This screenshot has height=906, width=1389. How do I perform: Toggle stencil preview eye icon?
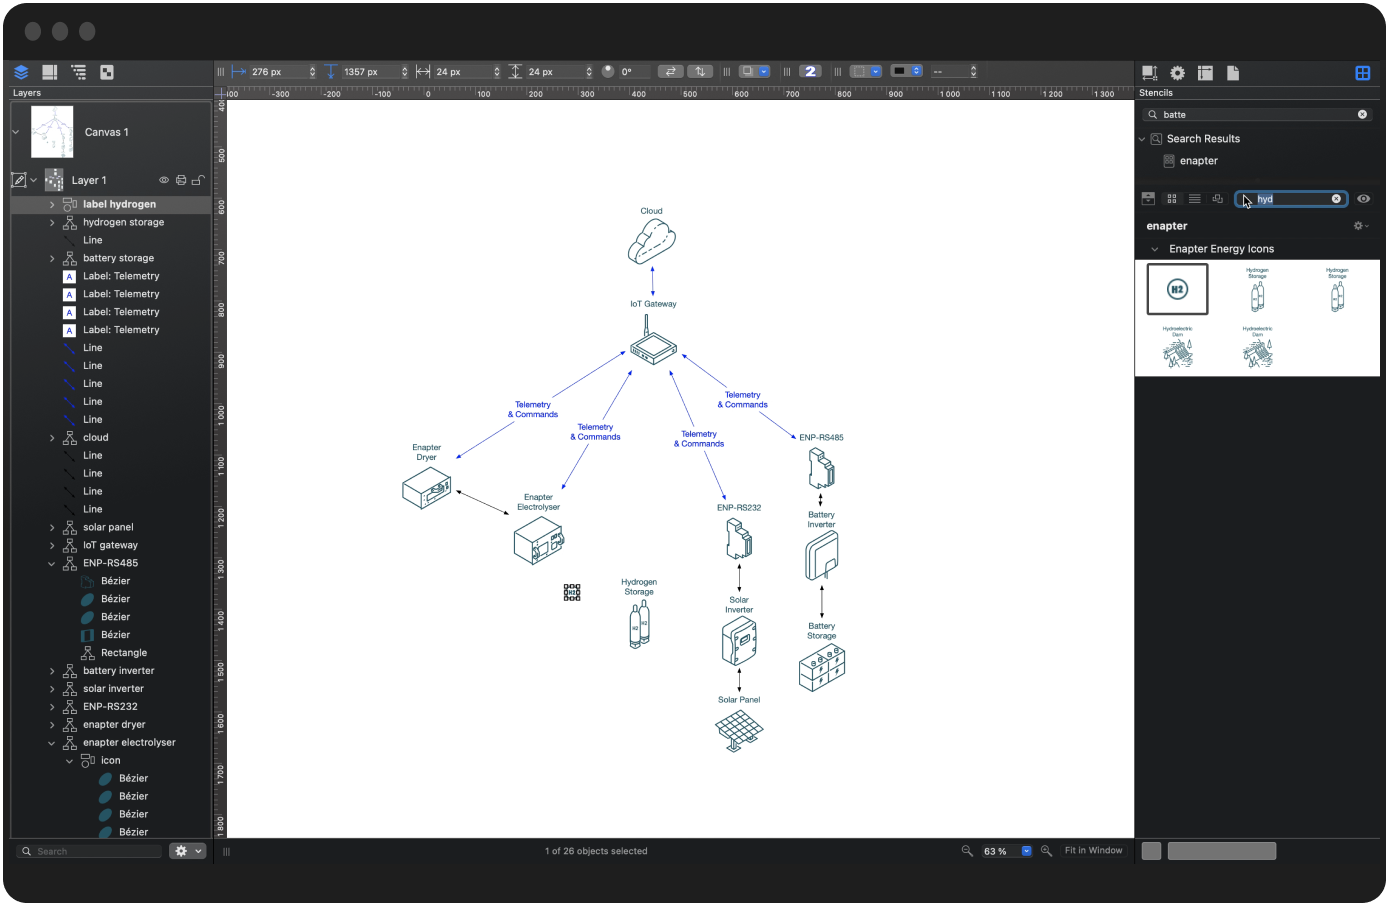(x=1363, y=199)
